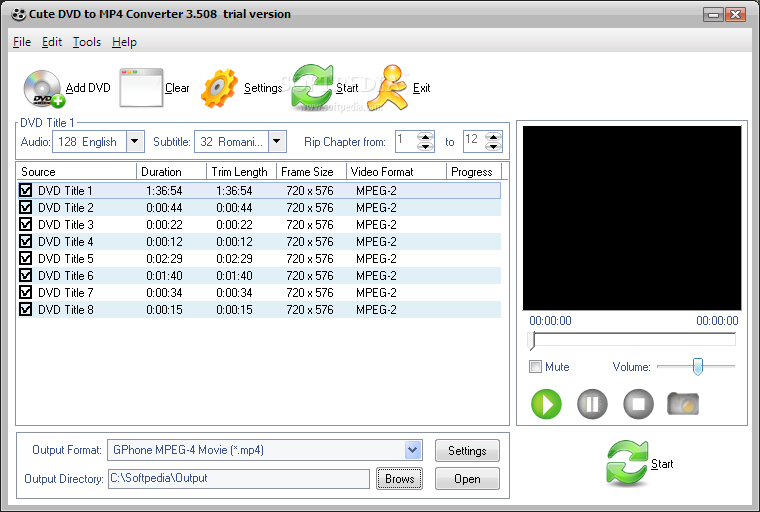The image size is (760, 512).
Task: Open Settings via the gear icon
Action: coord(220,88)
